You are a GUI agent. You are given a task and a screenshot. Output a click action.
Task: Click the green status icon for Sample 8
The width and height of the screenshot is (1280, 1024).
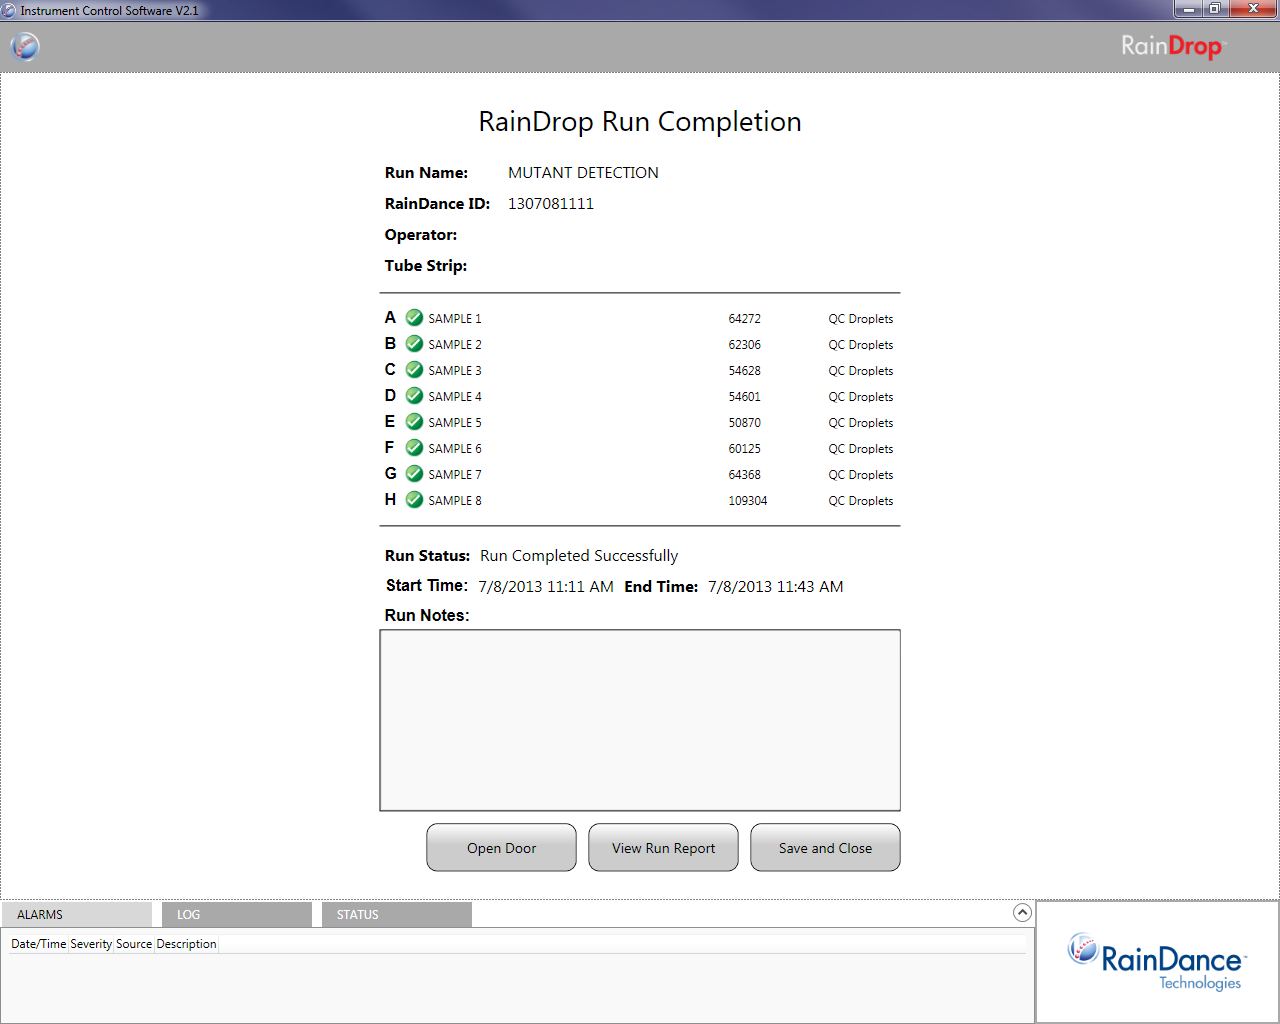pos(414,500)
